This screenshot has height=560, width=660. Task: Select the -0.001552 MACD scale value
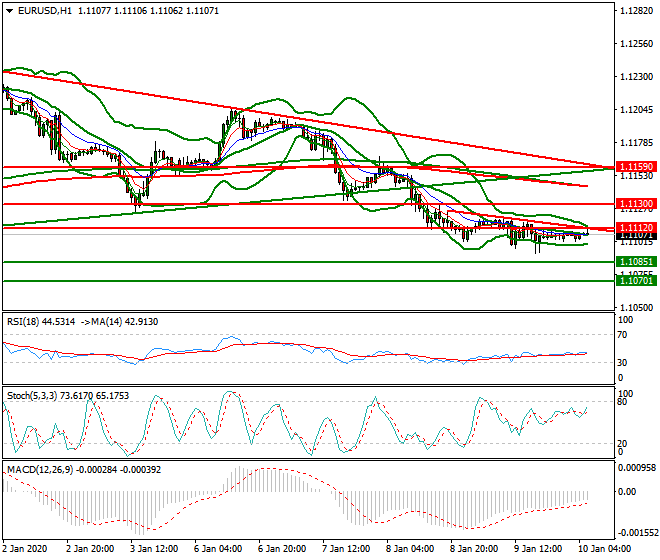[x=637, y=533]
